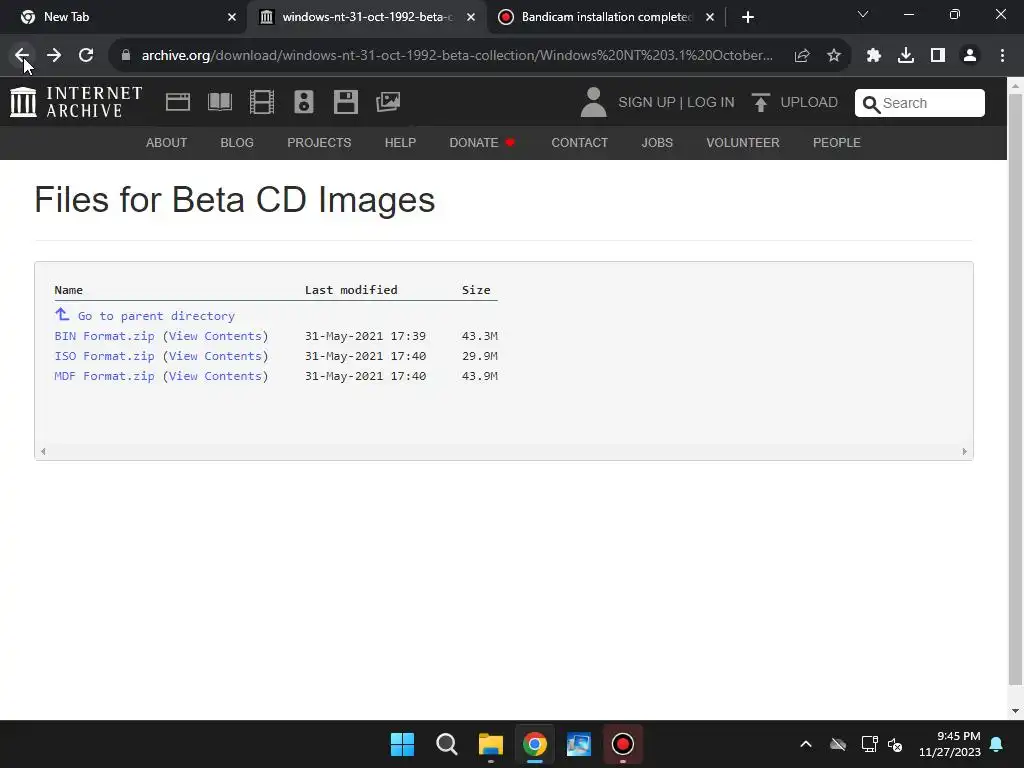Open the Audio speaker icon
1024x768 pixels.
click(304, 102)
